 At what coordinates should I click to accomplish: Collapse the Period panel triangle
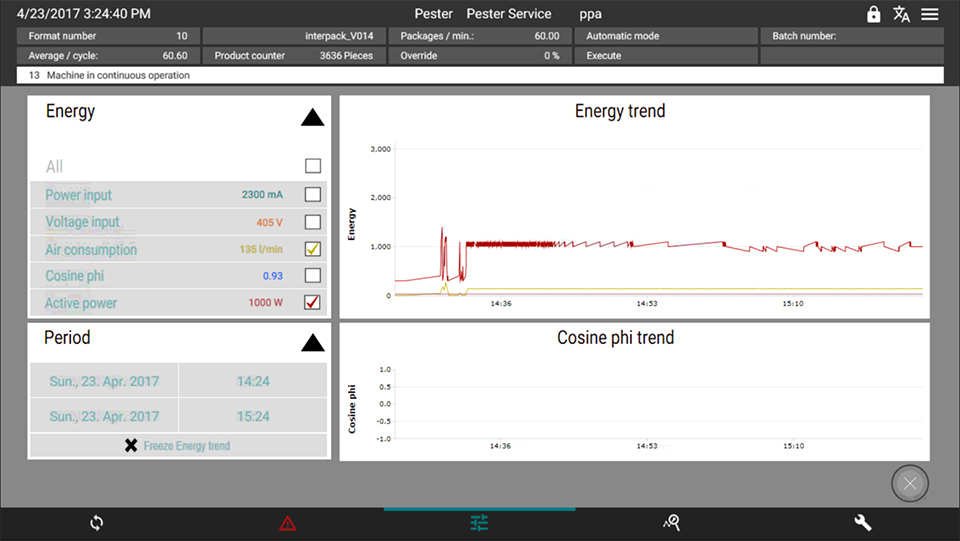coord(312,344)
